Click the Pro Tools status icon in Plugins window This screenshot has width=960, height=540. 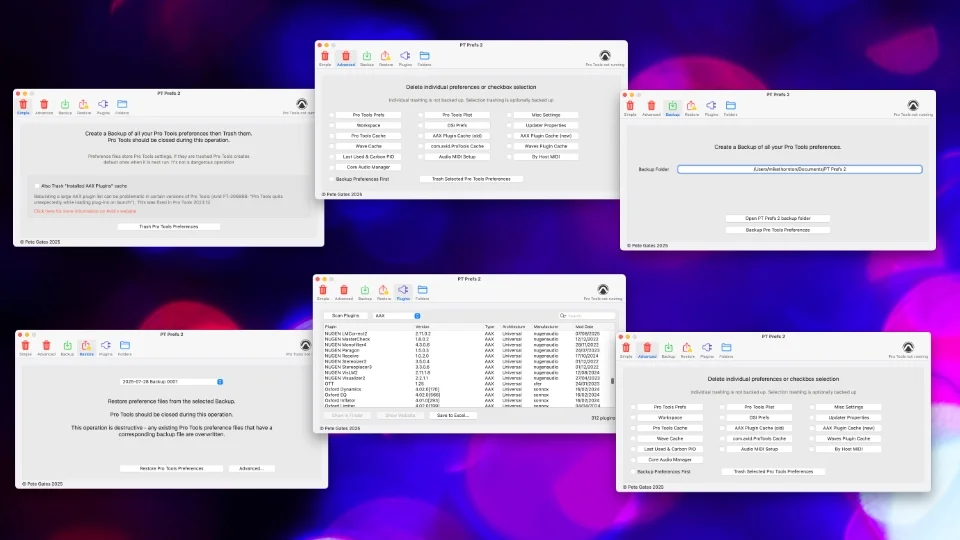[x=603, y=290]
